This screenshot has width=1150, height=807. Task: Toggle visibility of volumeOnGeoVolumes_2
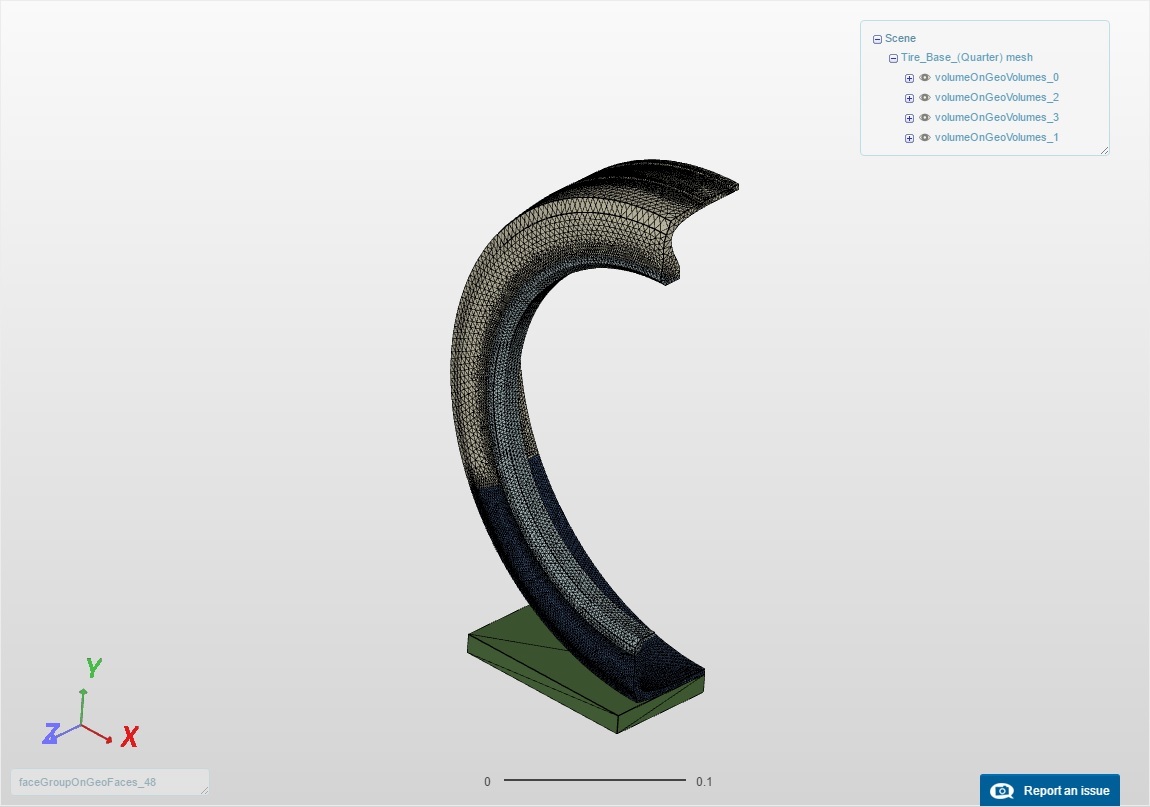(x=925, y=97)
